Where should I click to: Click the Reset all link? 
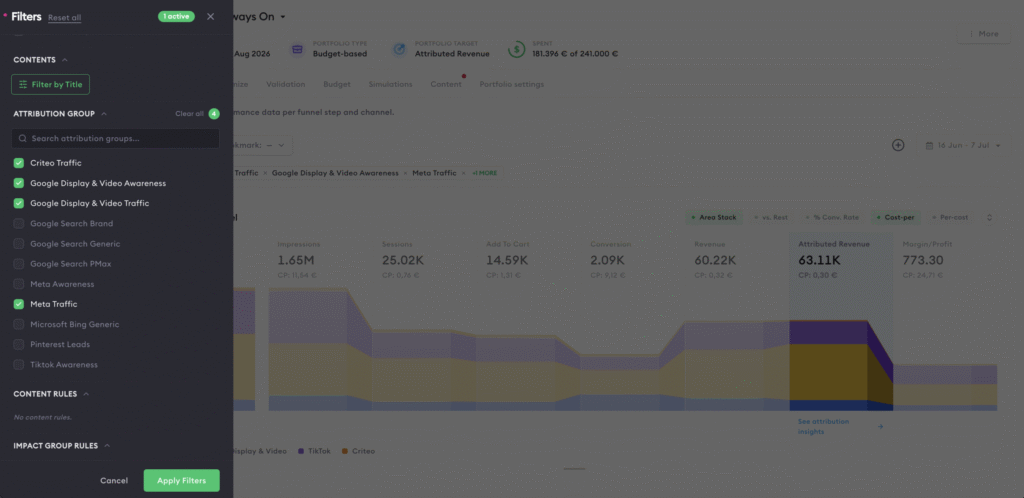coord(65,18)
